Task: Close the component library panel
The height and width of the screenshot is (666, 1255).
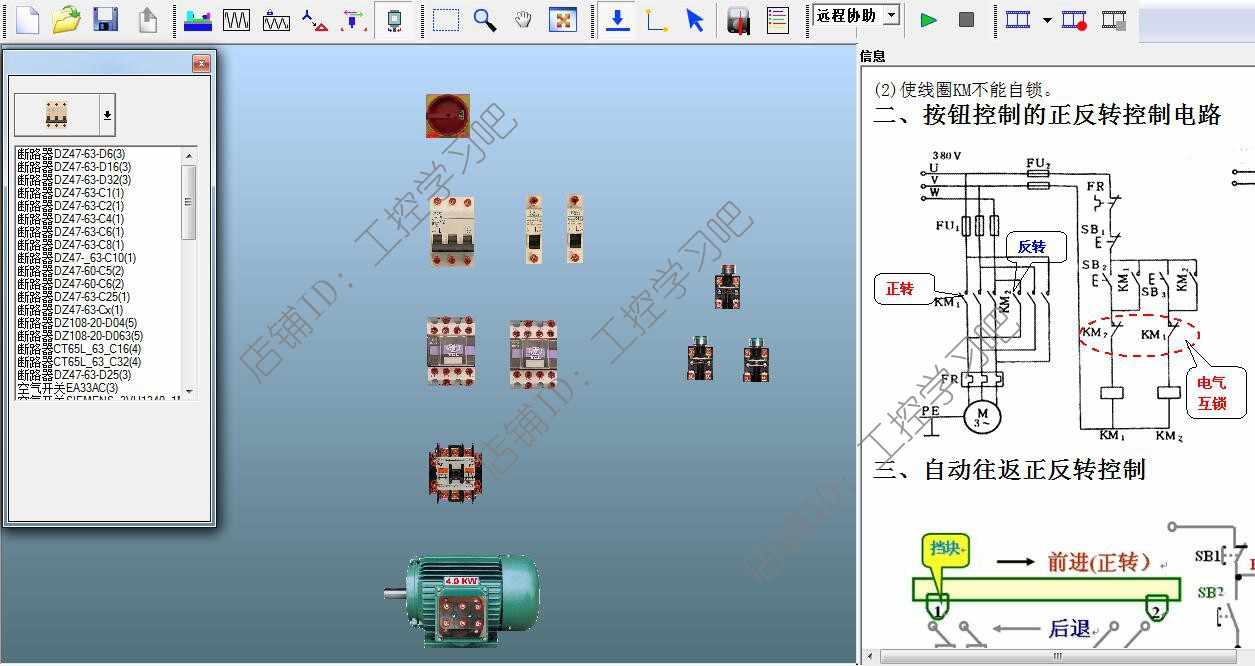Action: 201,64
